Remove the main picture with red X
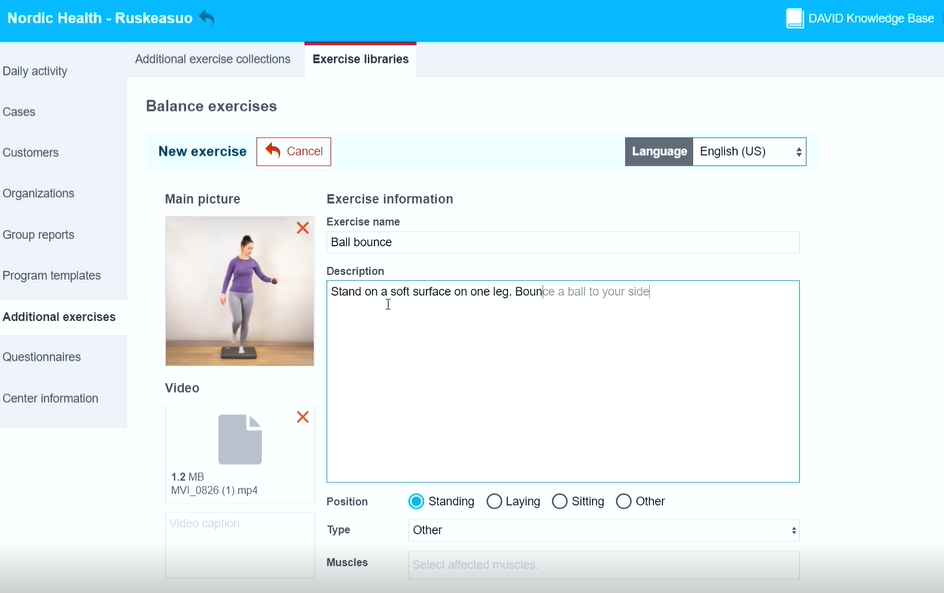This screenshot has height=593, width=944. [302, 228]
